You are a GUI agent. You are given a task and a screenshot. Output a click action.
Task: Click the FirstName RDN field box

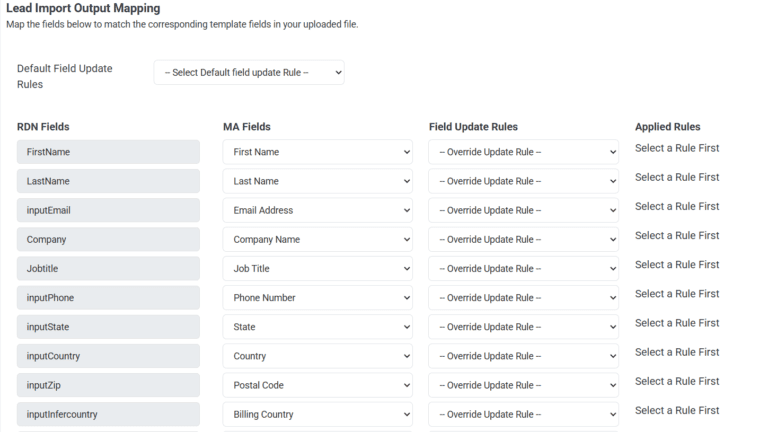[108, 152]
